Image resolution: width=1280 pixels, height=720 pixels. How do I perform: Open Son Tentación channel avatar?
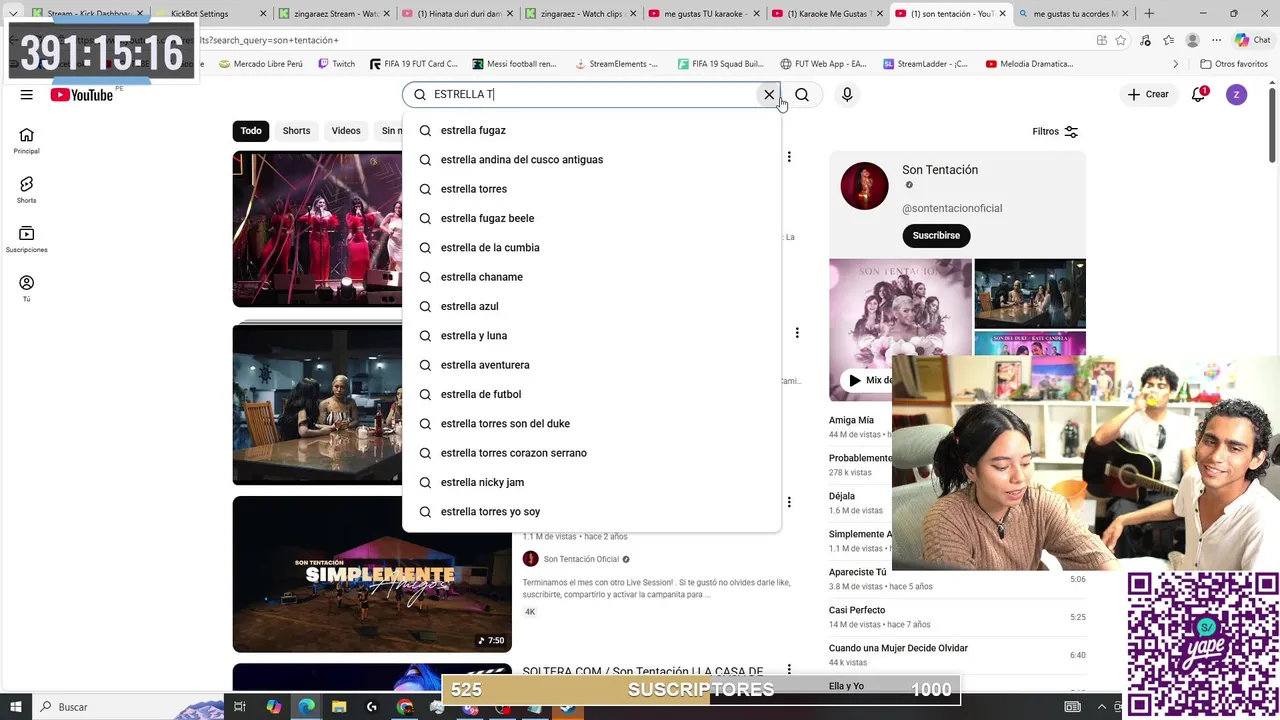pos(864,186)
